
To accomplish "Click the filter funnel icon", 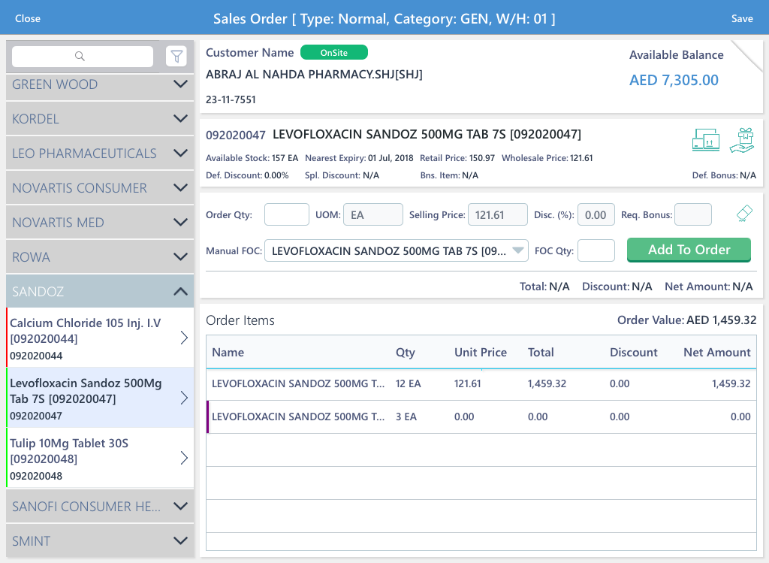I will pos(177,56).
